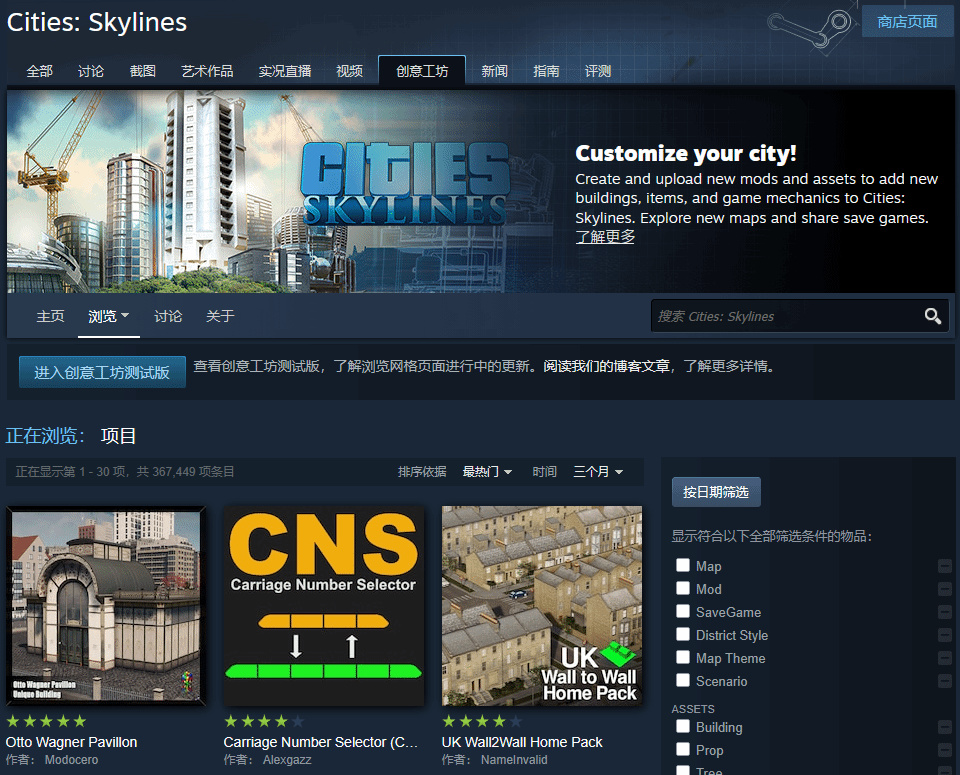Check the Prop asset checkbox
This screenshot has width=960, height=775.
point(683,749)
